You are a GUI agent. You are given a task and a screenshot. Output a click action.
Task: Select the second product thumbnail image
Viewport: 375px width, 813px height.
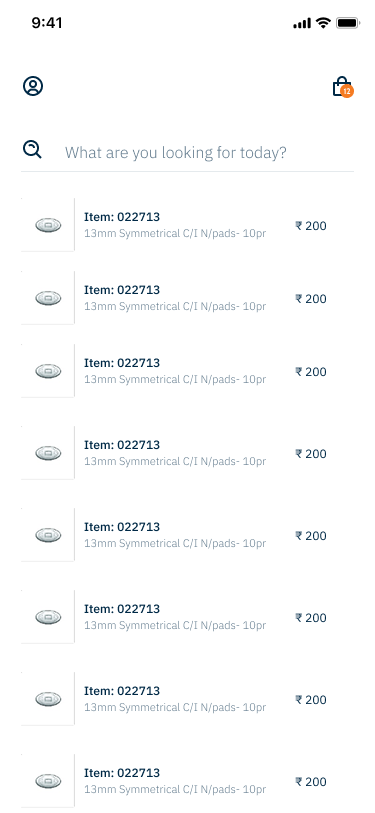pyautogui.click(x=48, y=298)
